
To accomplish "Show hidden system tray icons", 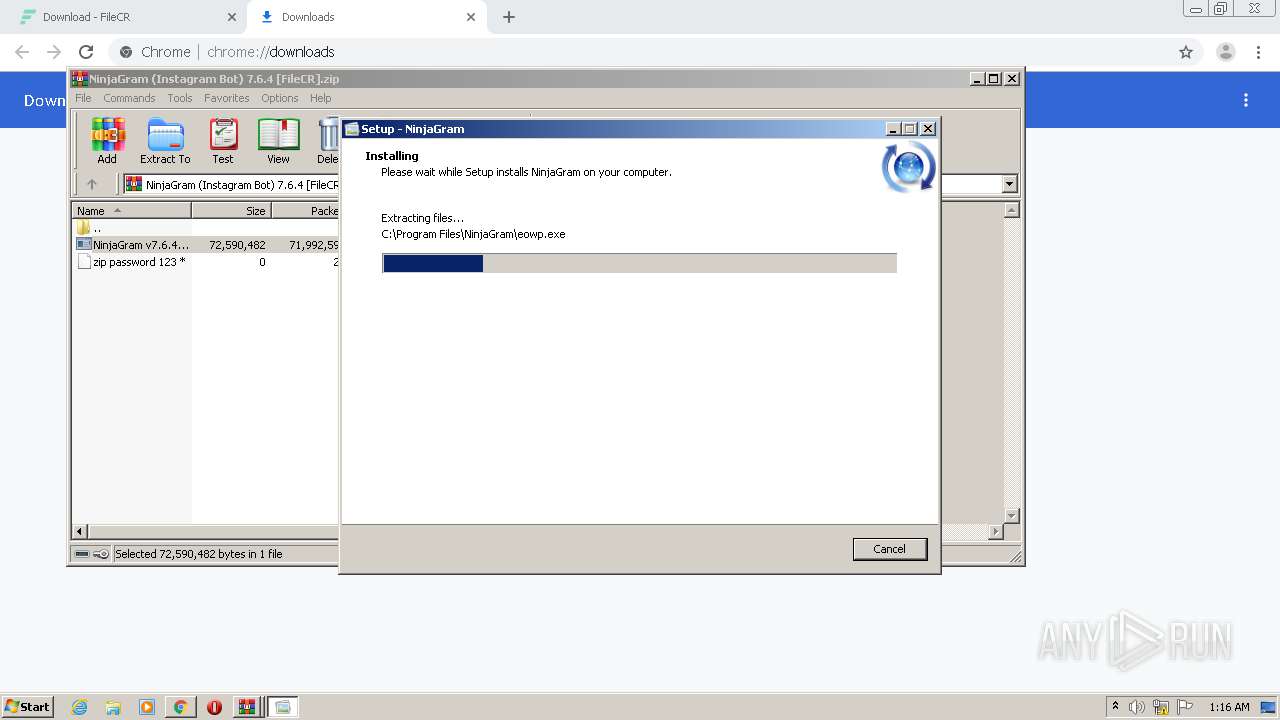I will [1115, 707].
